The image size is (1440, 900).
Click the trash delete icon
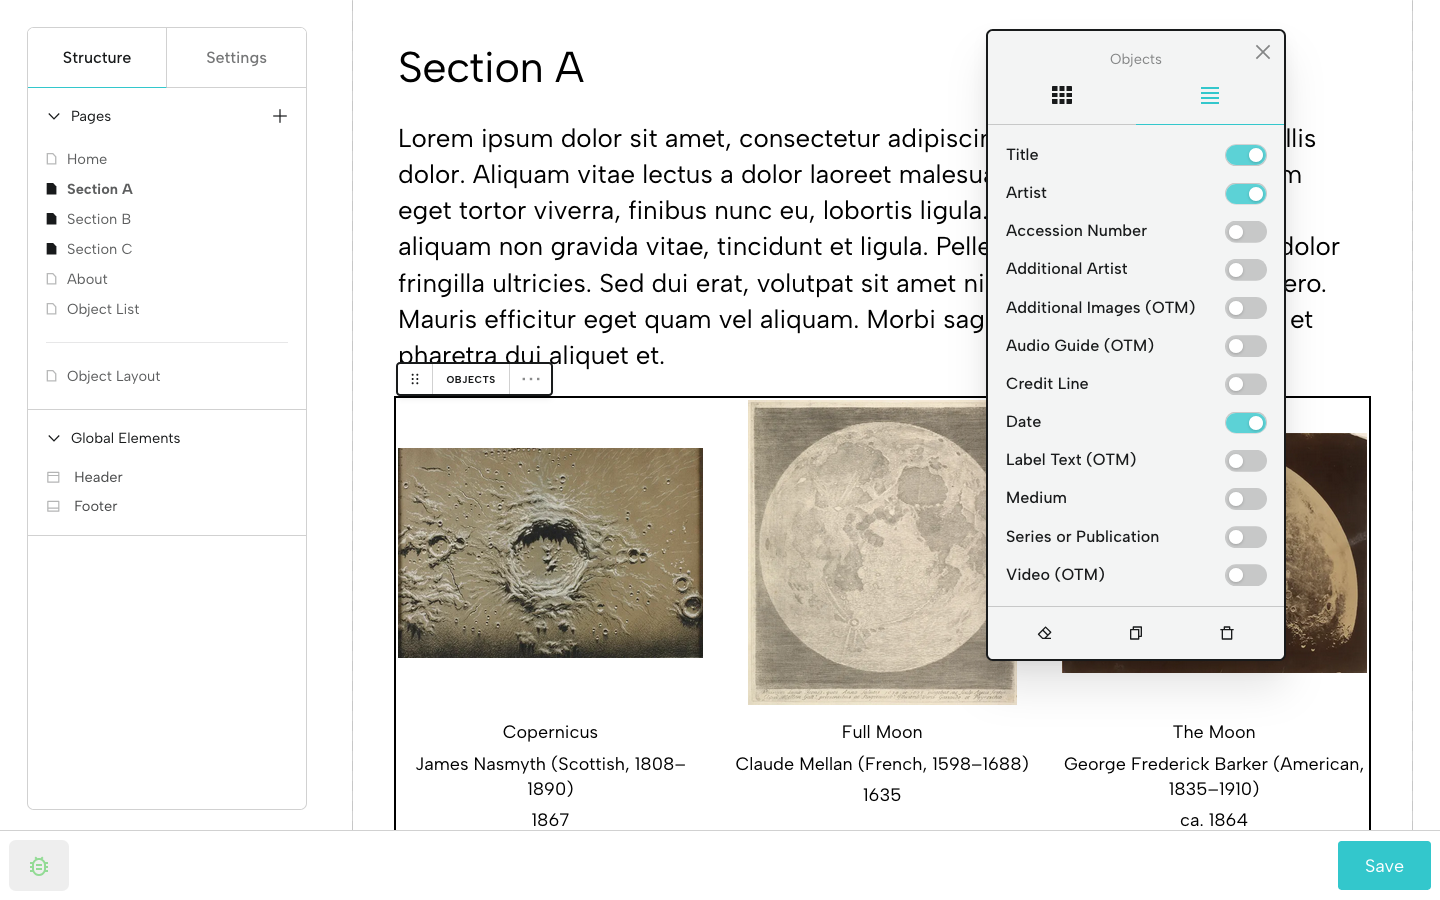click(x=1227, y=633)
